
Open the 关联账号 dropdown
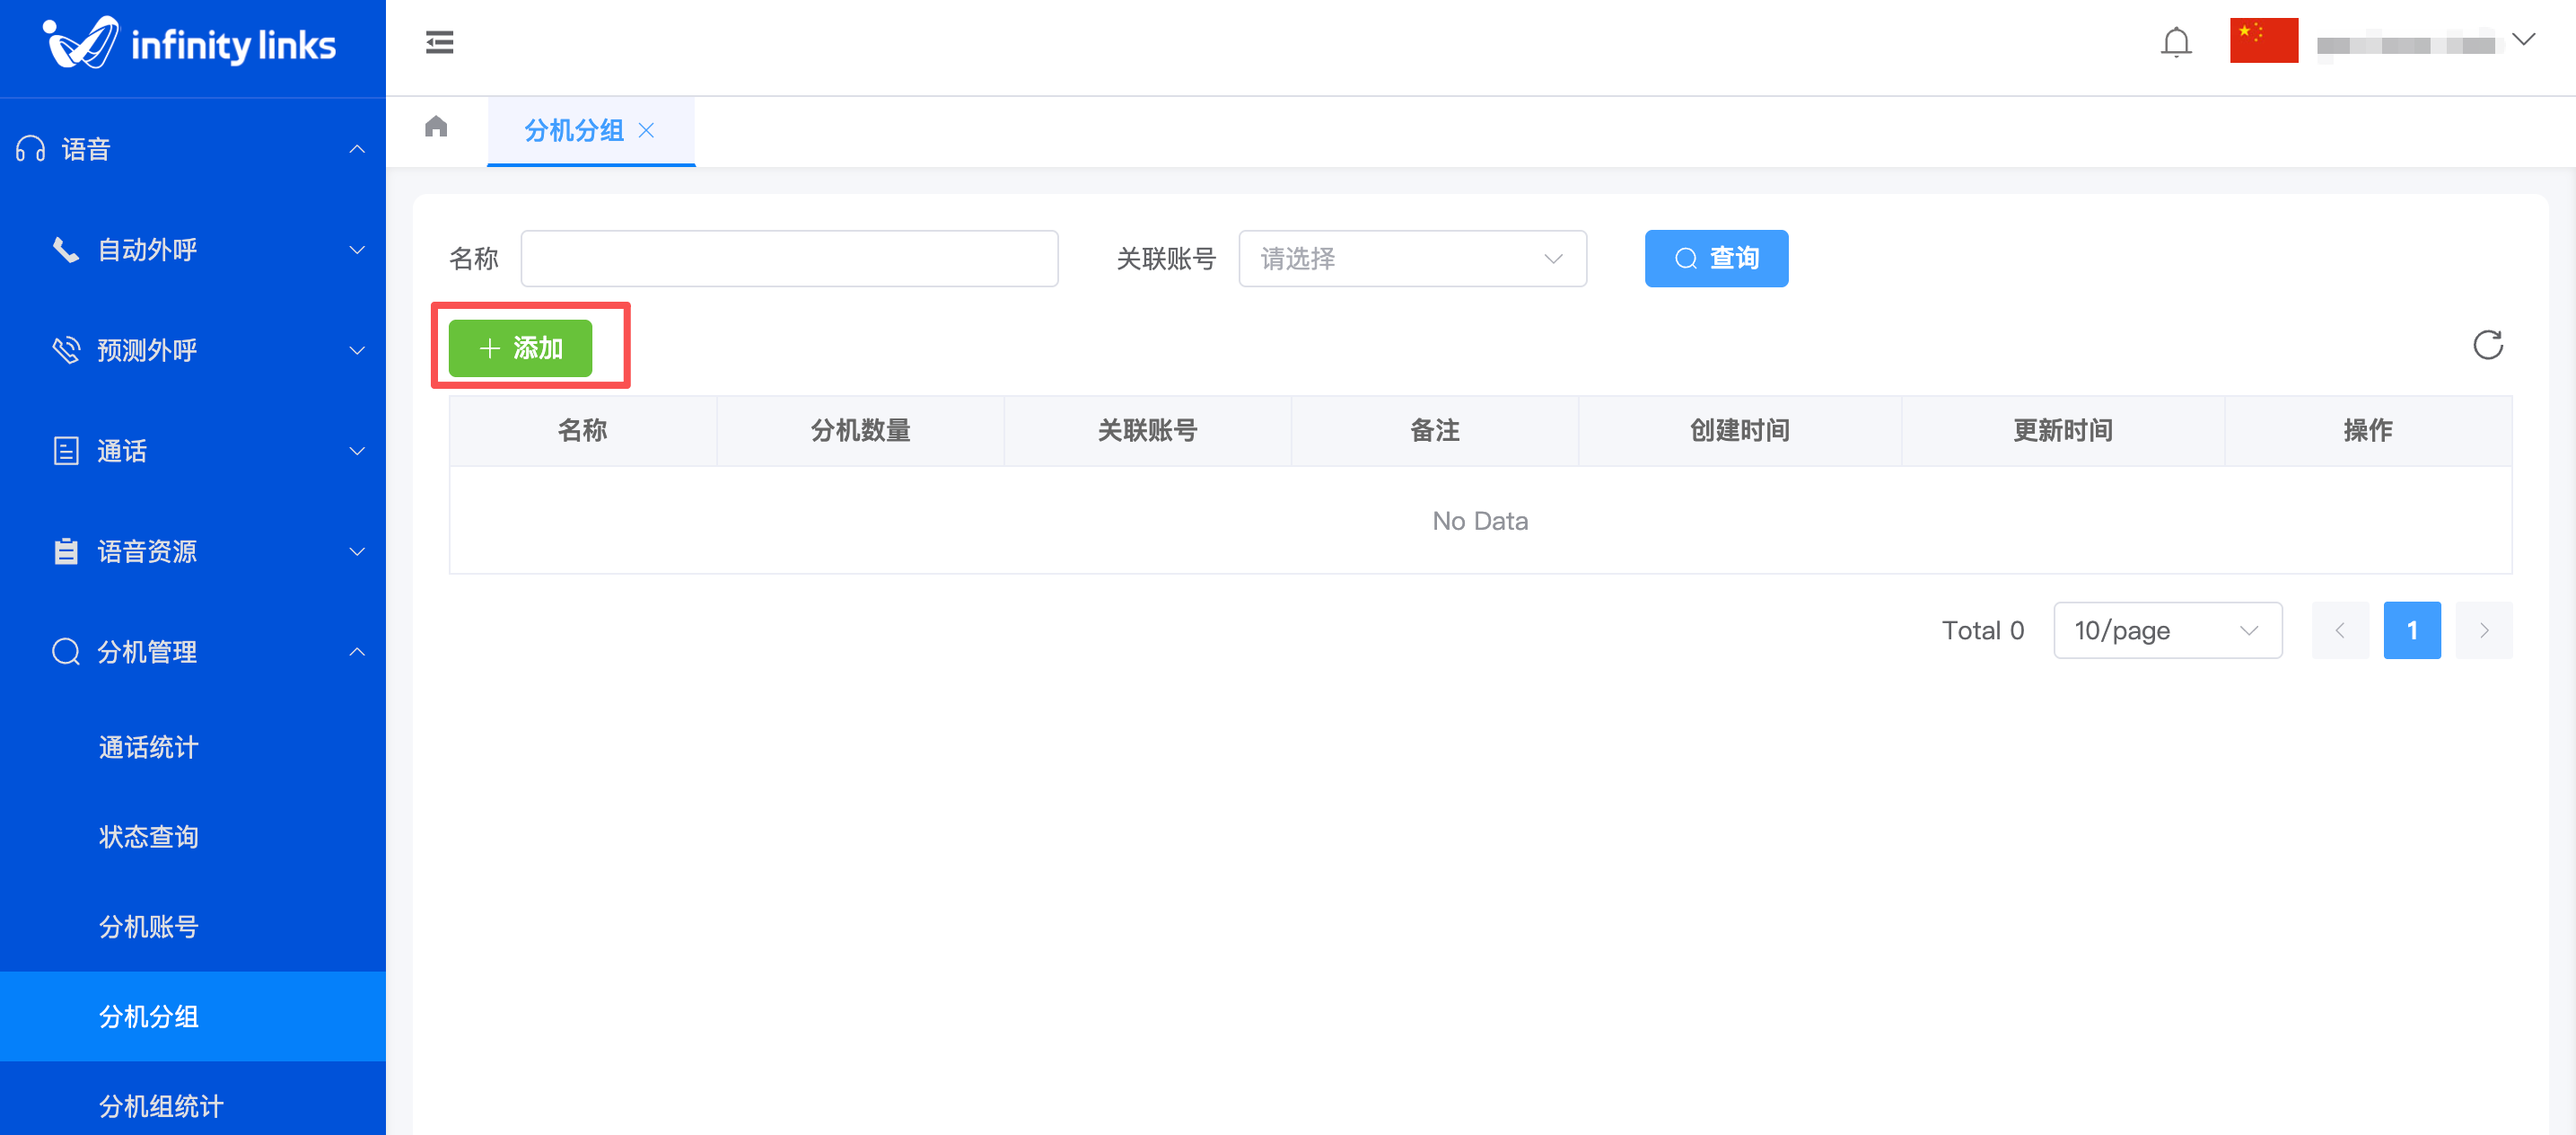[1411, 259]
